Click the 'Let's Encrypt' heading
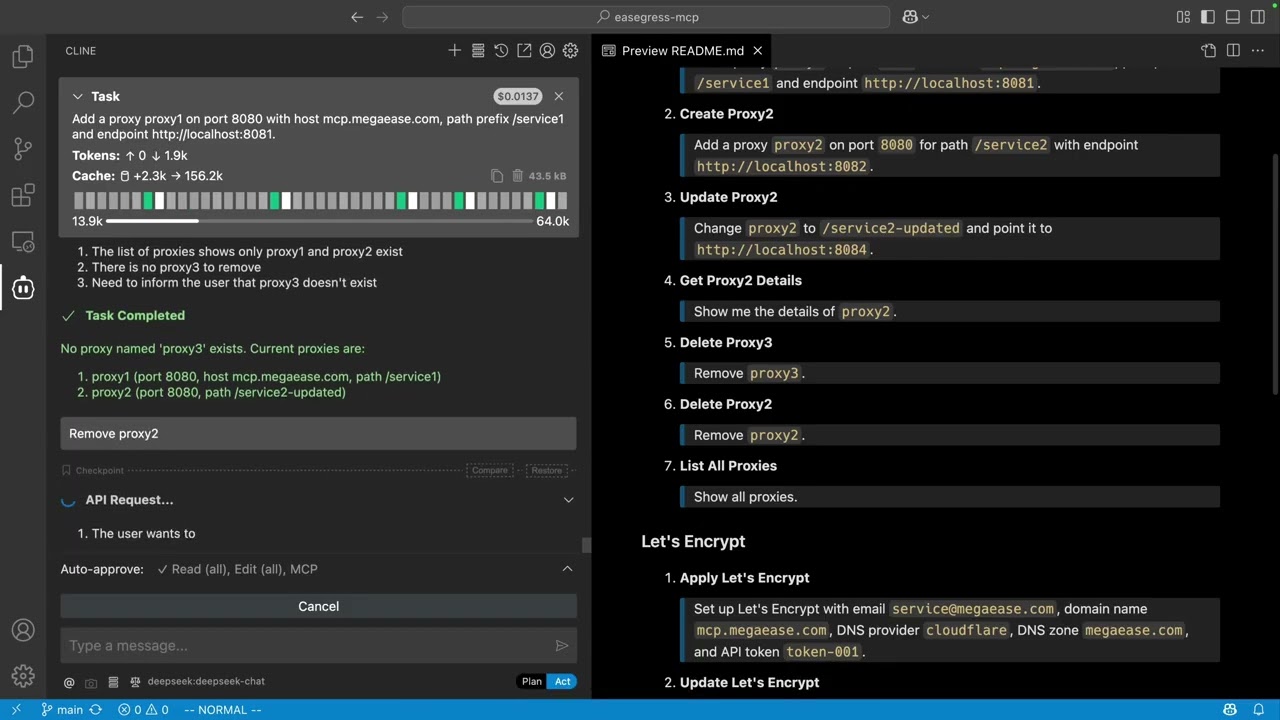This screenshot has width=1280, height=720. click(693, 542)
